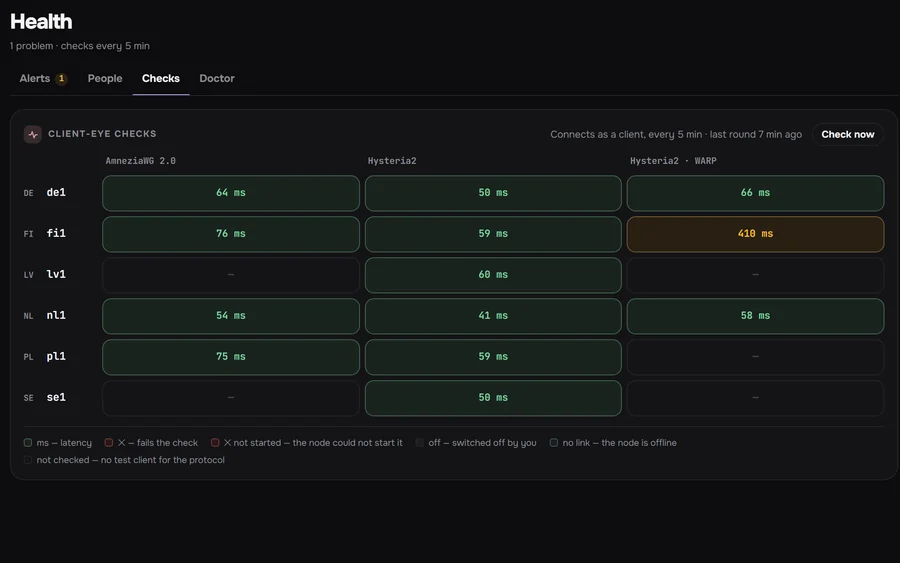Click the Hysteria2 · WARP column header

click(673, 161)
